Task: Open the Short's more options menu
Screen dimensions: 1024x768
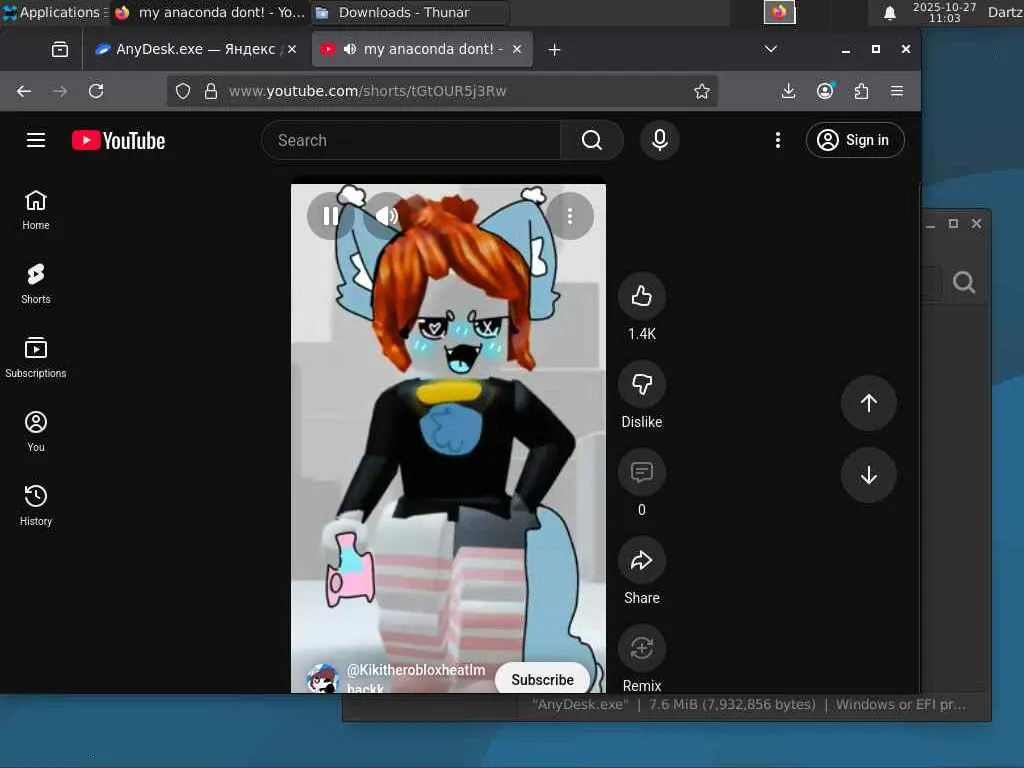Action: pos(569,216)
